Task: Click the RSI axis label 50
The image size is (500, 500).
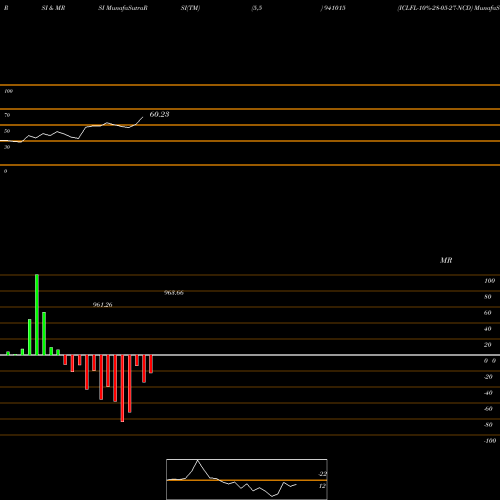Action: pos(7,131)
